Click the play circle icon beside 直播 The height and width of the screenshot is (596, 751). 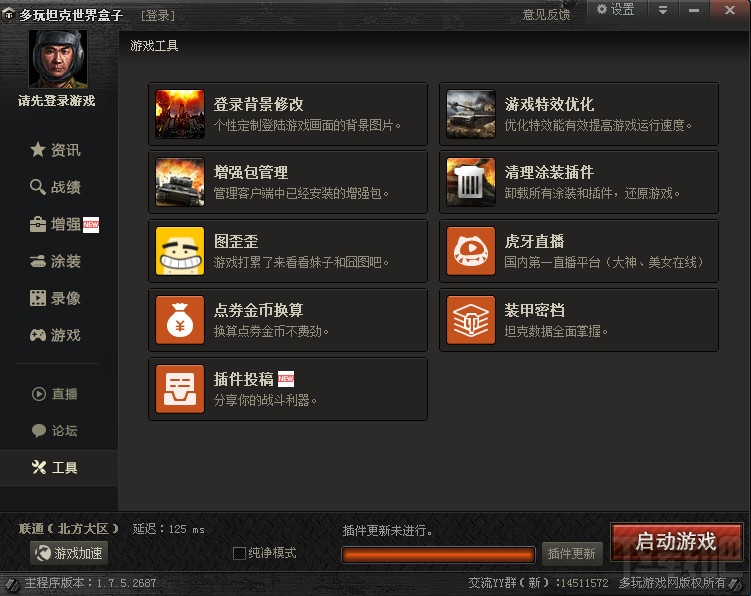[x=39, y=394]
